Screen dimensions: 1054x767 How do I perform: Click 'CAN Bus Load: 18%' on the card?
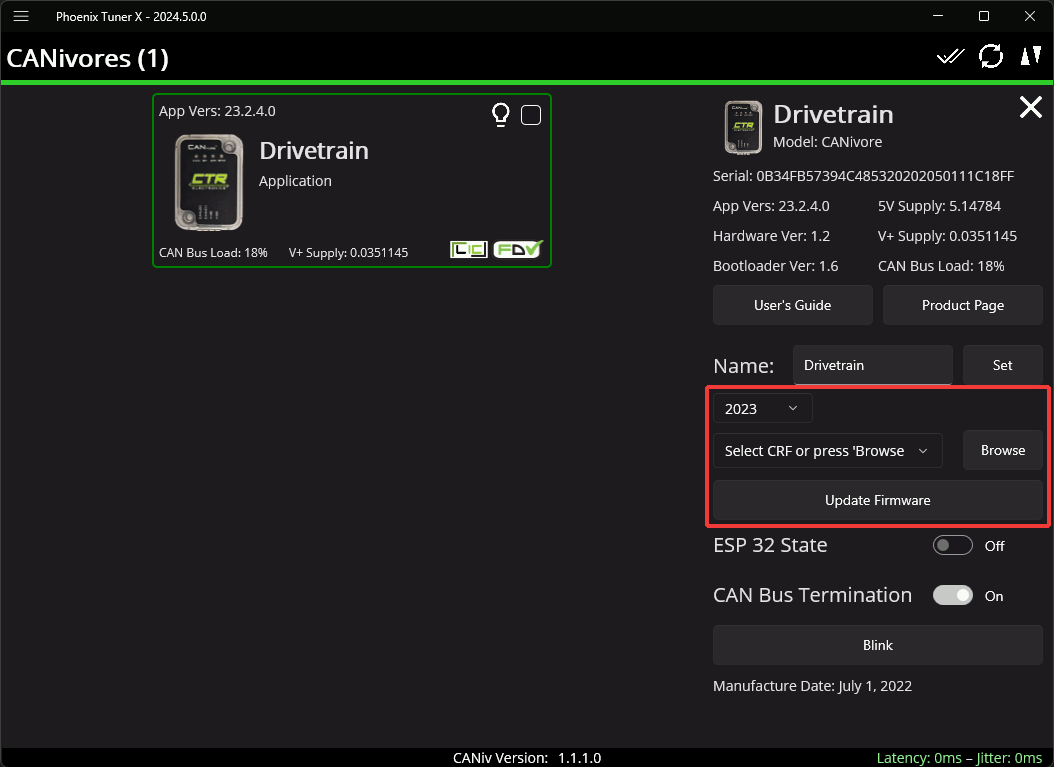[x=213, y=253]
